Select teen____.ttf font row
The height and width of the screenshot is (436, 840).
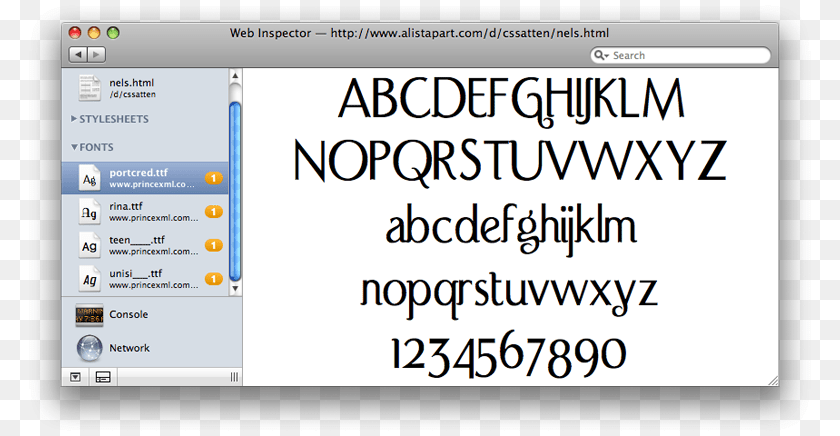(x=145, y=245)
